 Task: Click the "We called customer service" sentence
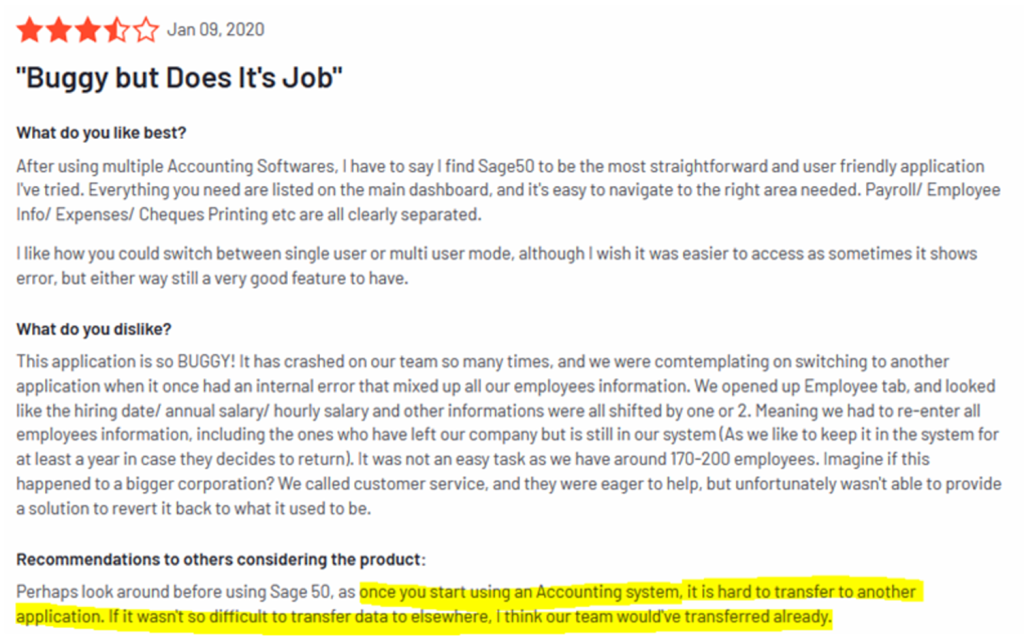coord(382,484)
